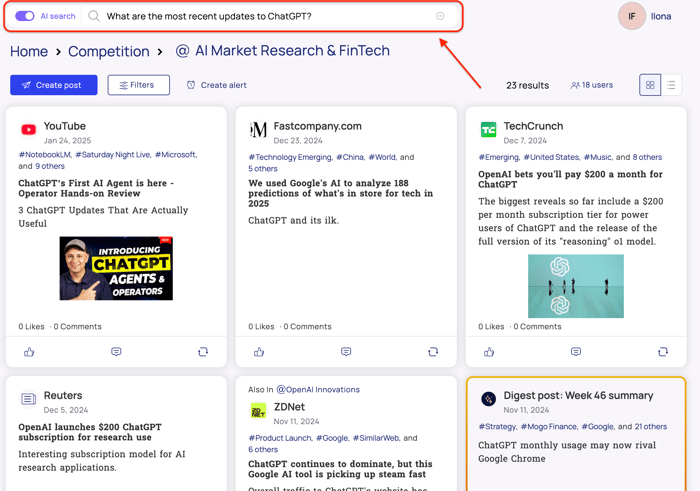Viewport: 700px width, 491px height.
Task: Go to Home in breadcrumb
Action: 29,51
